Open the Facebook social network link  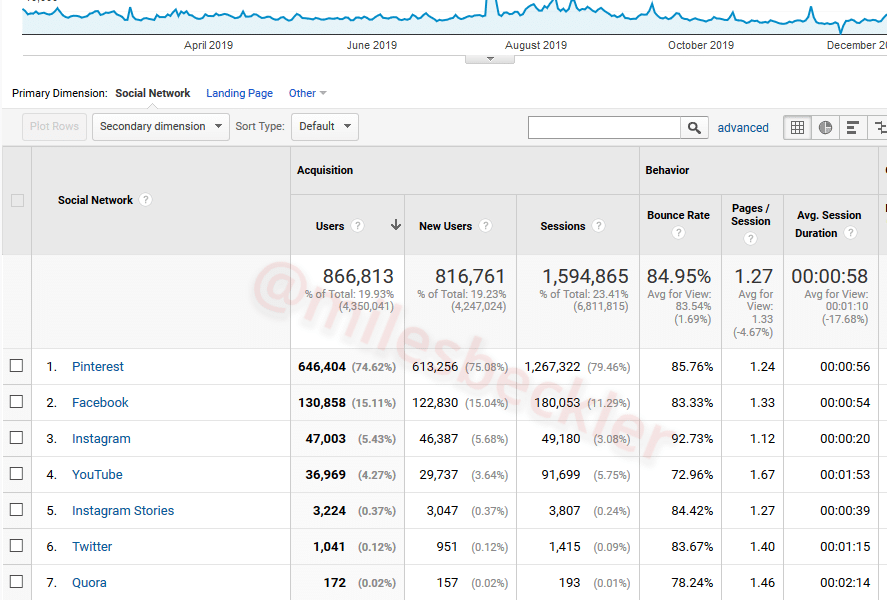100,403
